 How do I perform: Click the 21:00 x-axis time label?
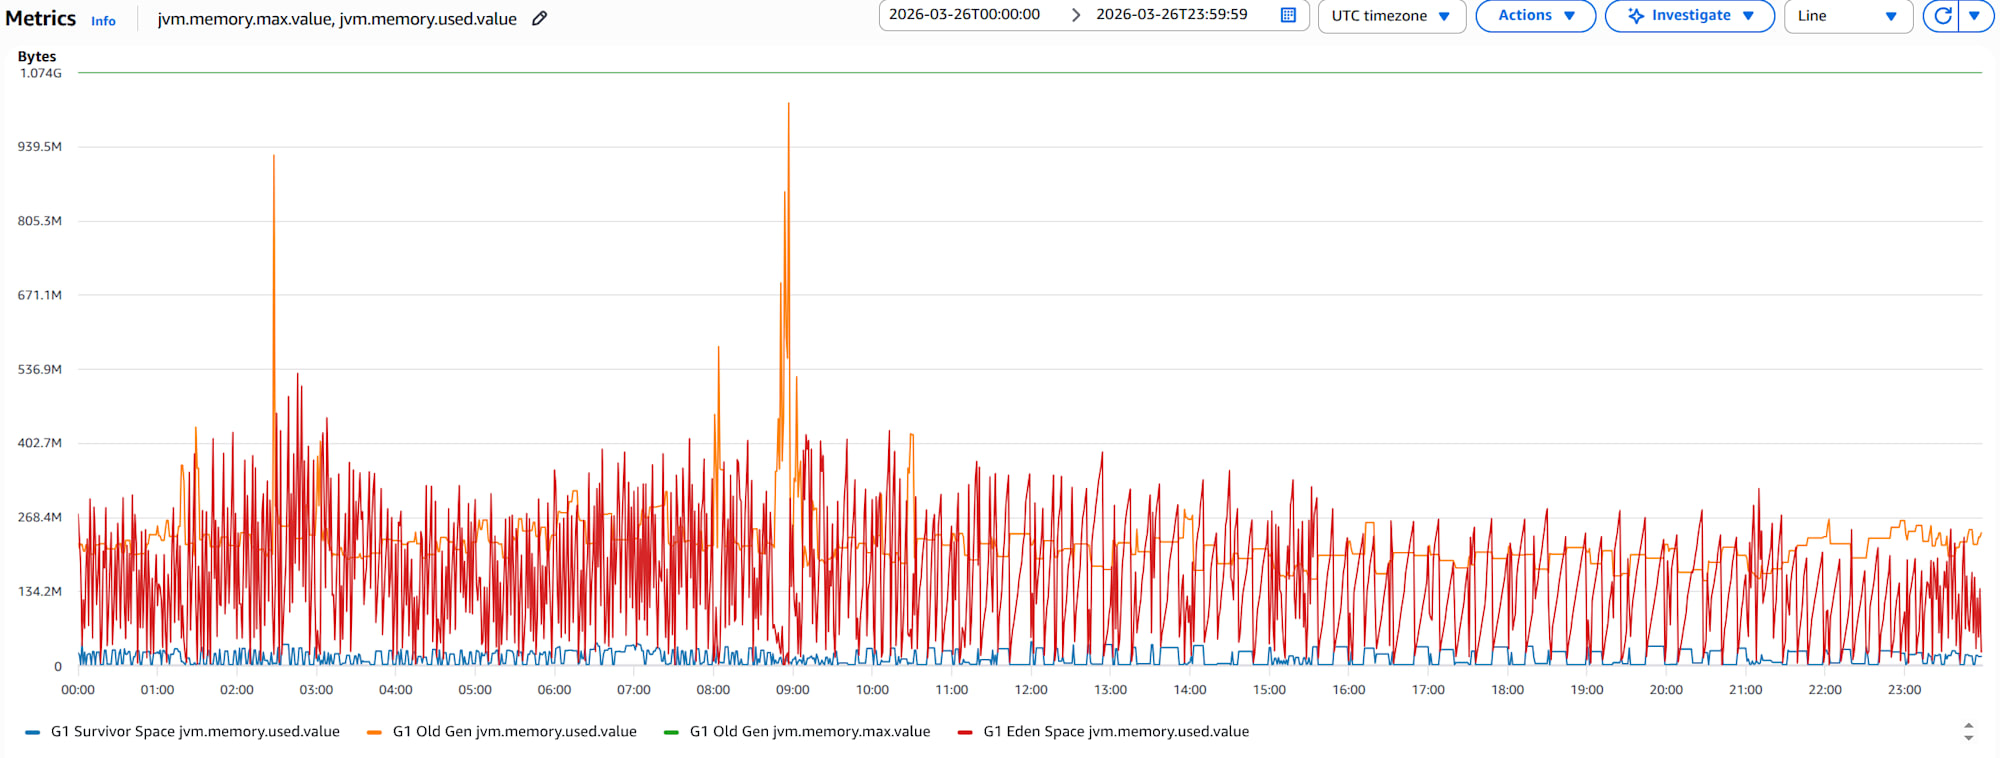(x=1746, y=690)
